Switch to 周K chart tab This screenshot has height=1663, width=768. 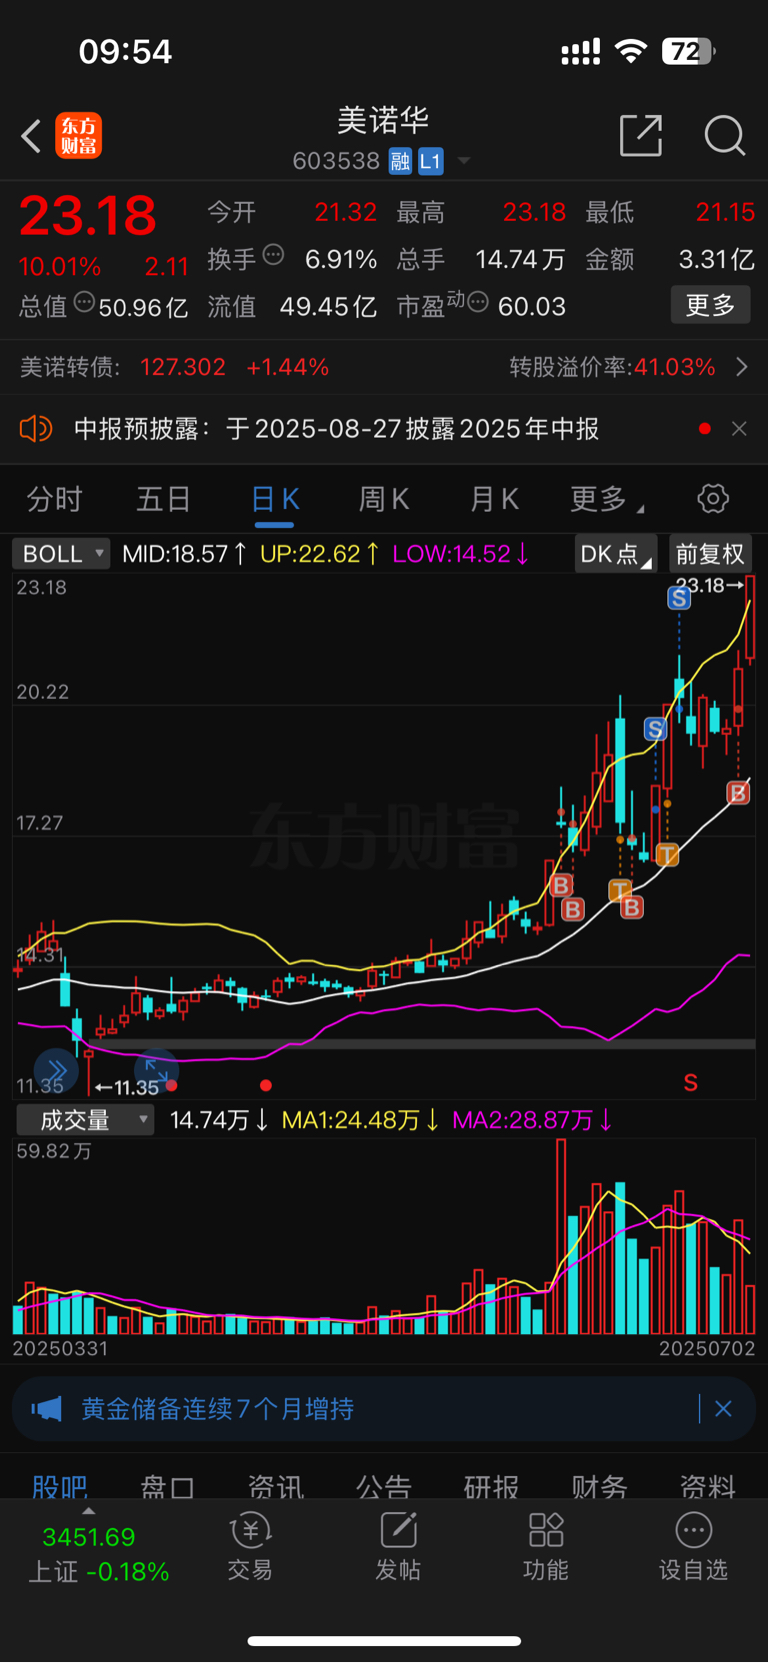384,499
